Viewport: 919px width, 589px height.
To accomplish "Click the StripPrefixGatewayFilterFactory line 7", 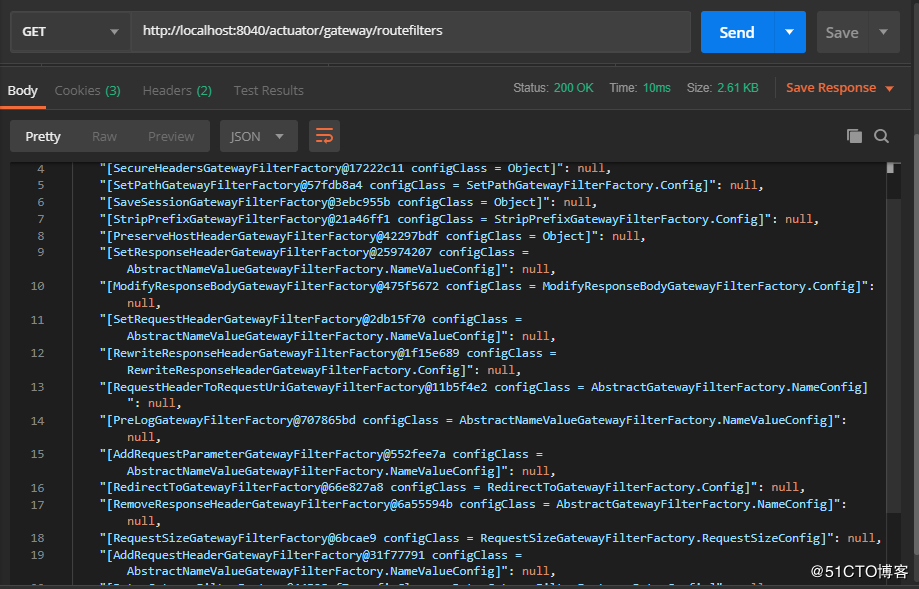I will [459, 219].
